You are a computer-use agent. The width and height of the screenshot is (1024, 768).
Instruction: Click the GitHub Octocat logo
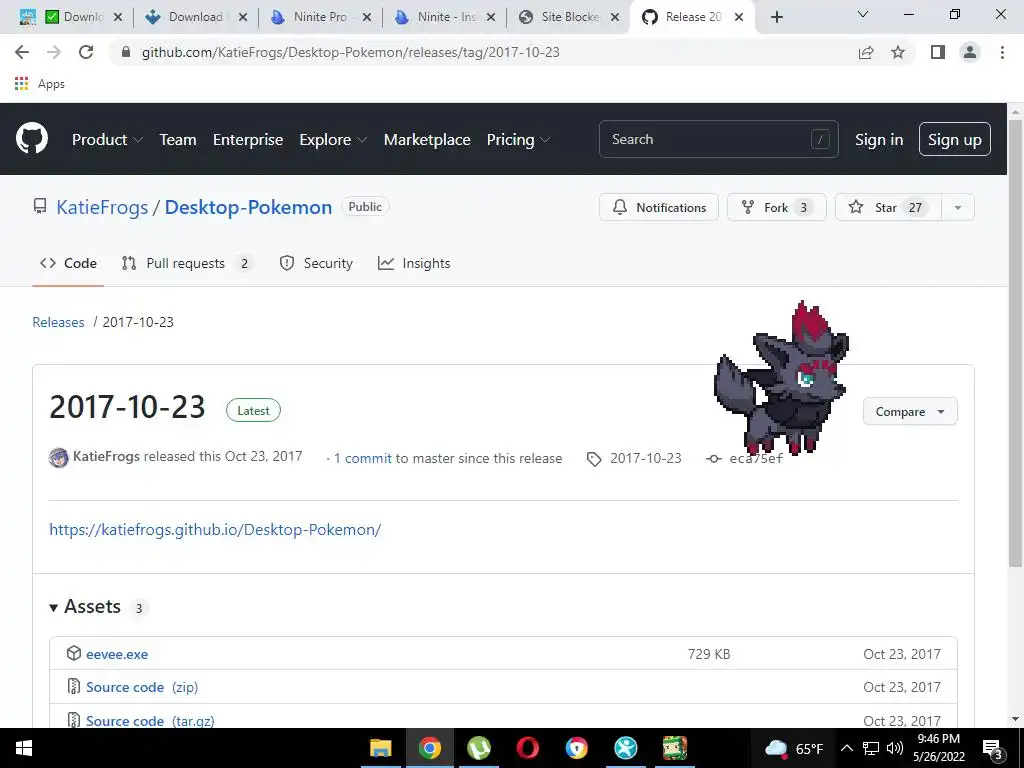click(32, 138)
